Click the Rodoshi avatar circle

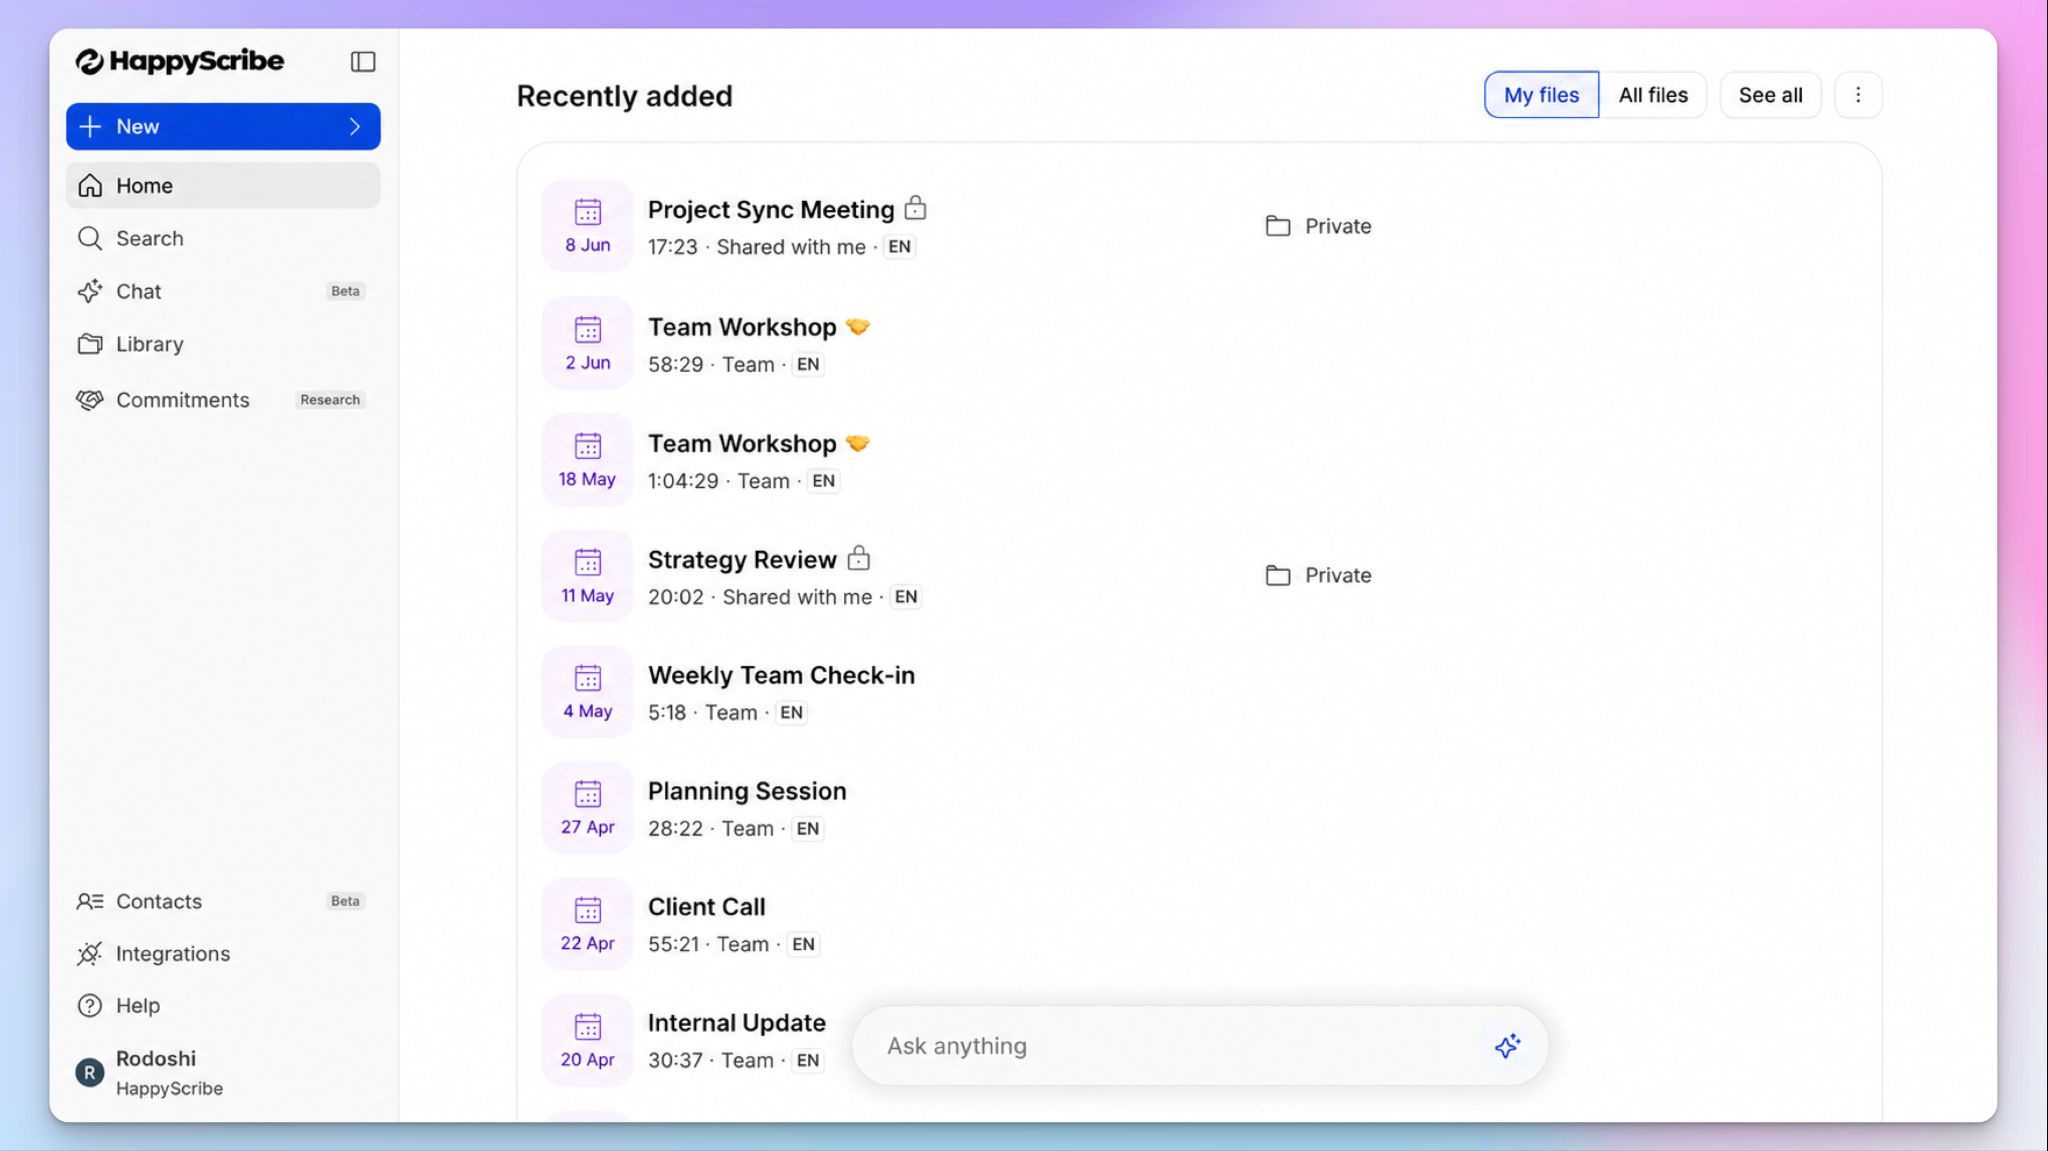tap(90, 1073)
